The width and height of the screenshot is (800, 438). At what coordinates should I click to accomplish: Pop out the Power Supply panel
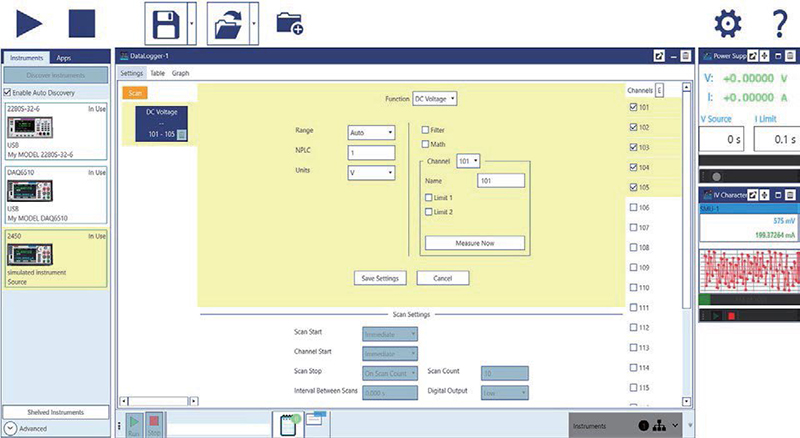point(753,56)
